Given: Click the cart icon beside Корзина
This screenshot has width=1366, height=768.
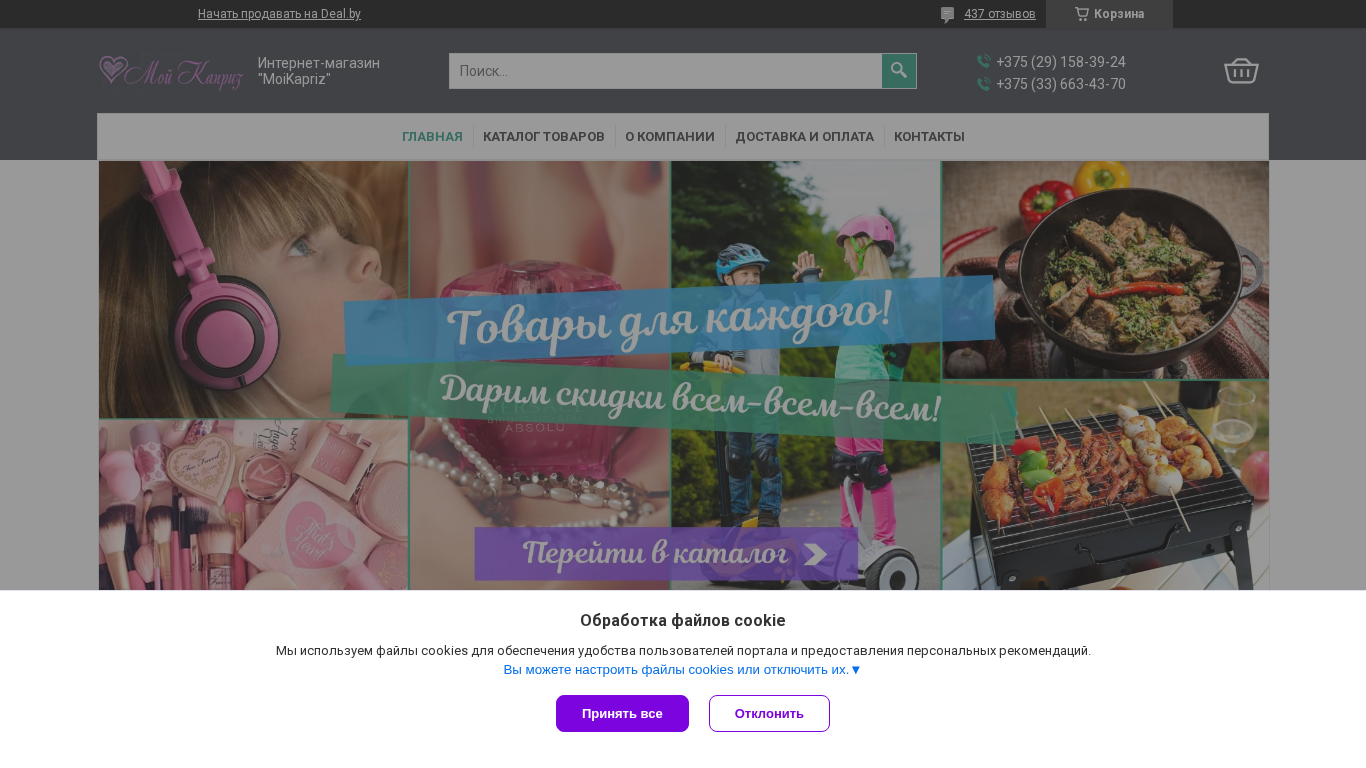Looking at the screenshot, I should pyautogui.click(x=1081, y=14).
